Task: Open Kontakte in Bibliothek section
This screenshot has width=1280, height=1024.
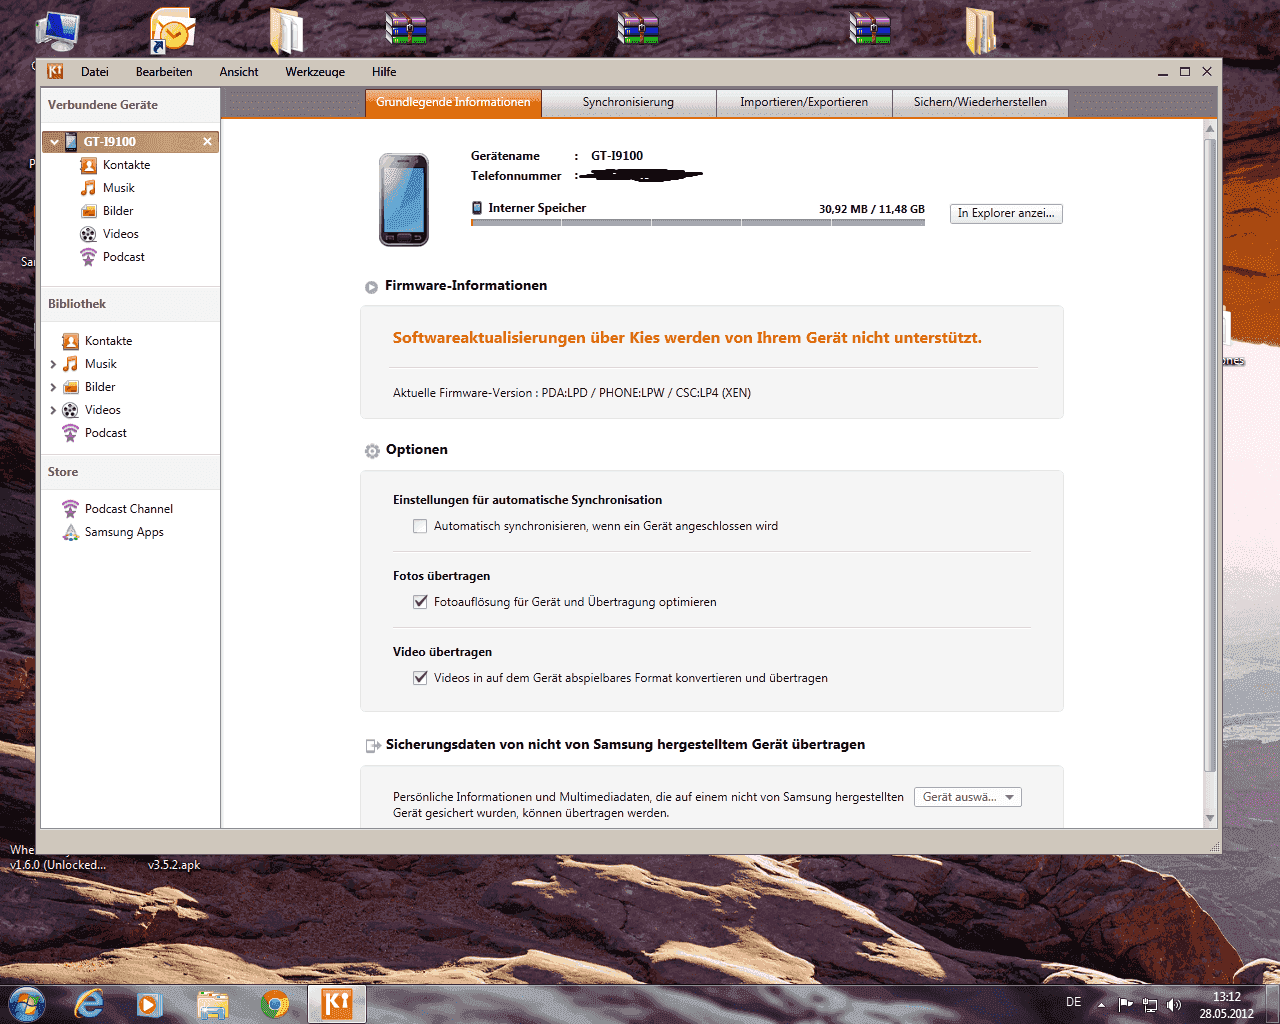Action: coord(98,341)
